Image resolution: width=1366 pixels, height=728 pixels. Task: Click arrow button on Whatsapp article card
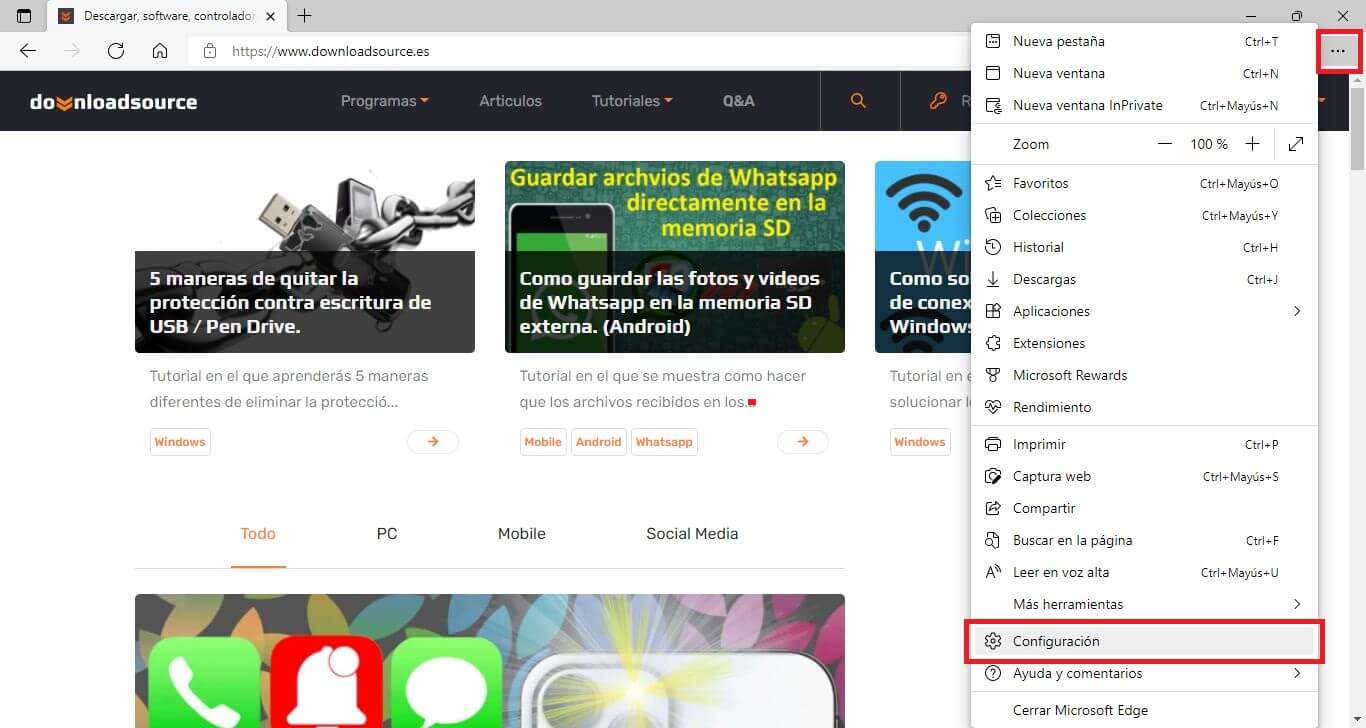click(x=803, y=441)
